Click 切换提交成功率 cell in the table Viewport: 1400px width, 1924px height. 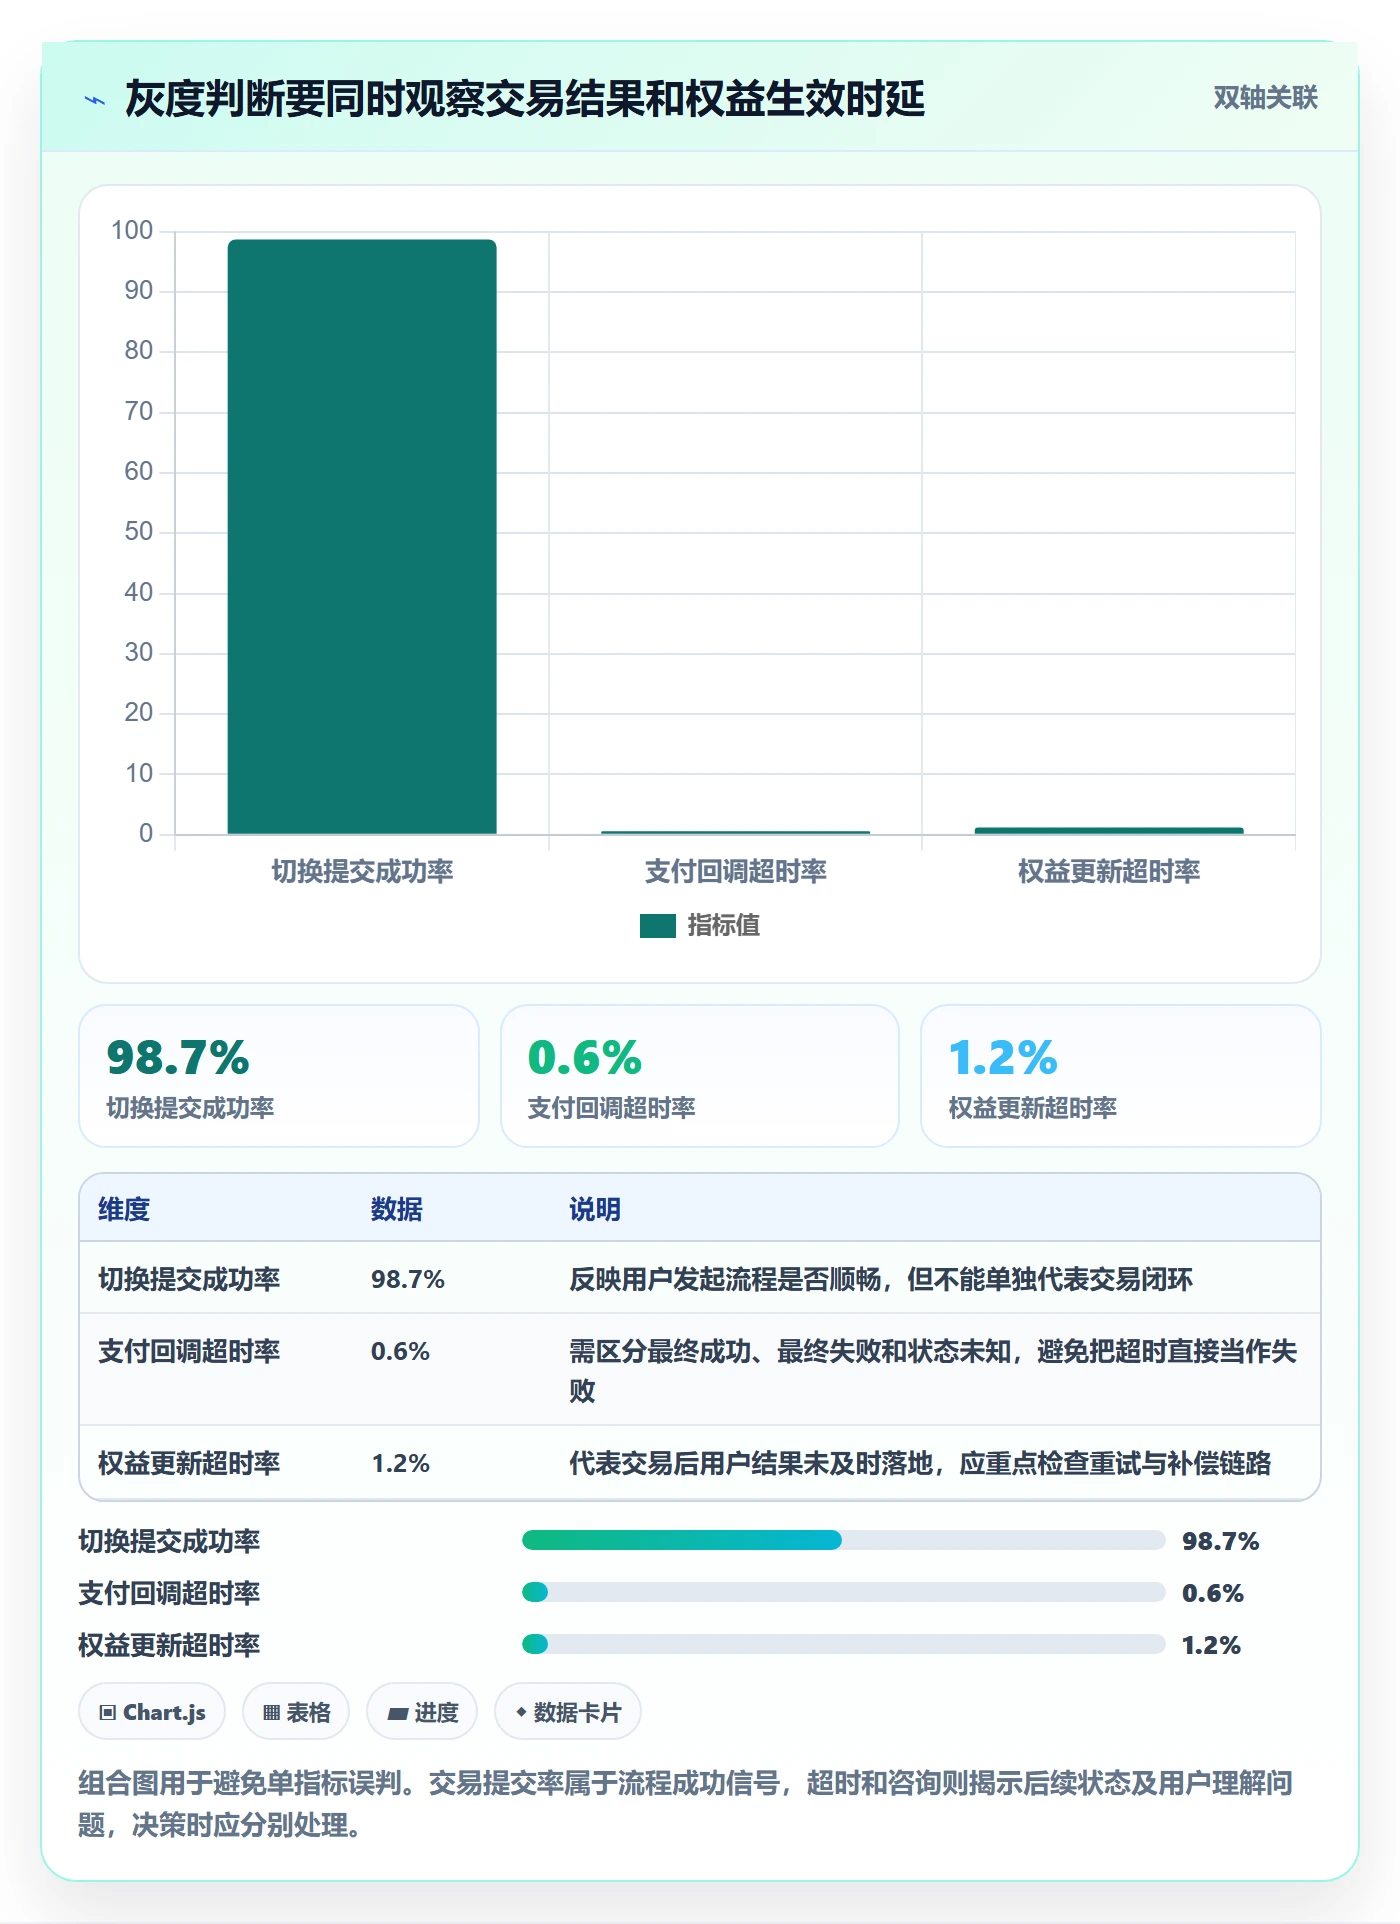pyautogui.click(x=189, y=1279)
